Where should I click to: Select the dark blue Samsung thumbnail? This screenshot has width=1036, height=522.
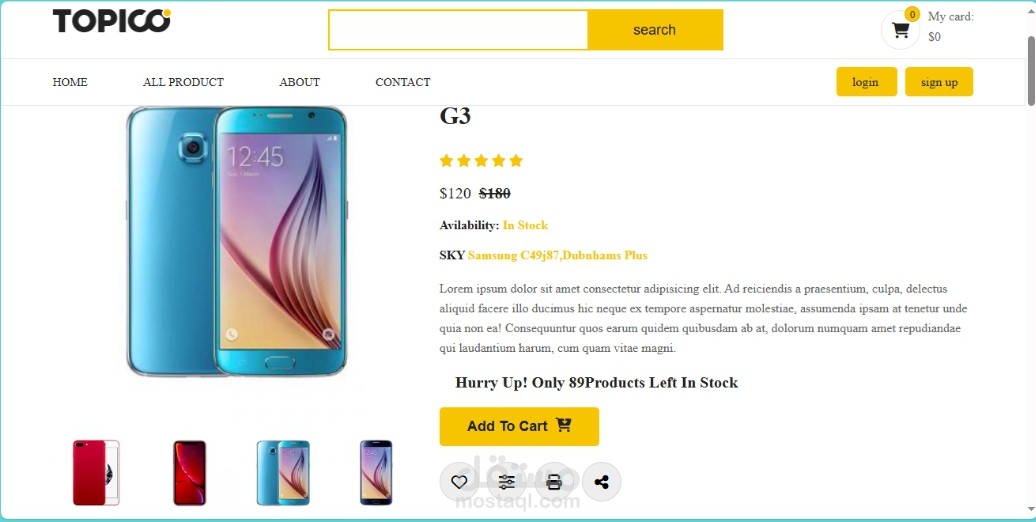tap(376, 472)
